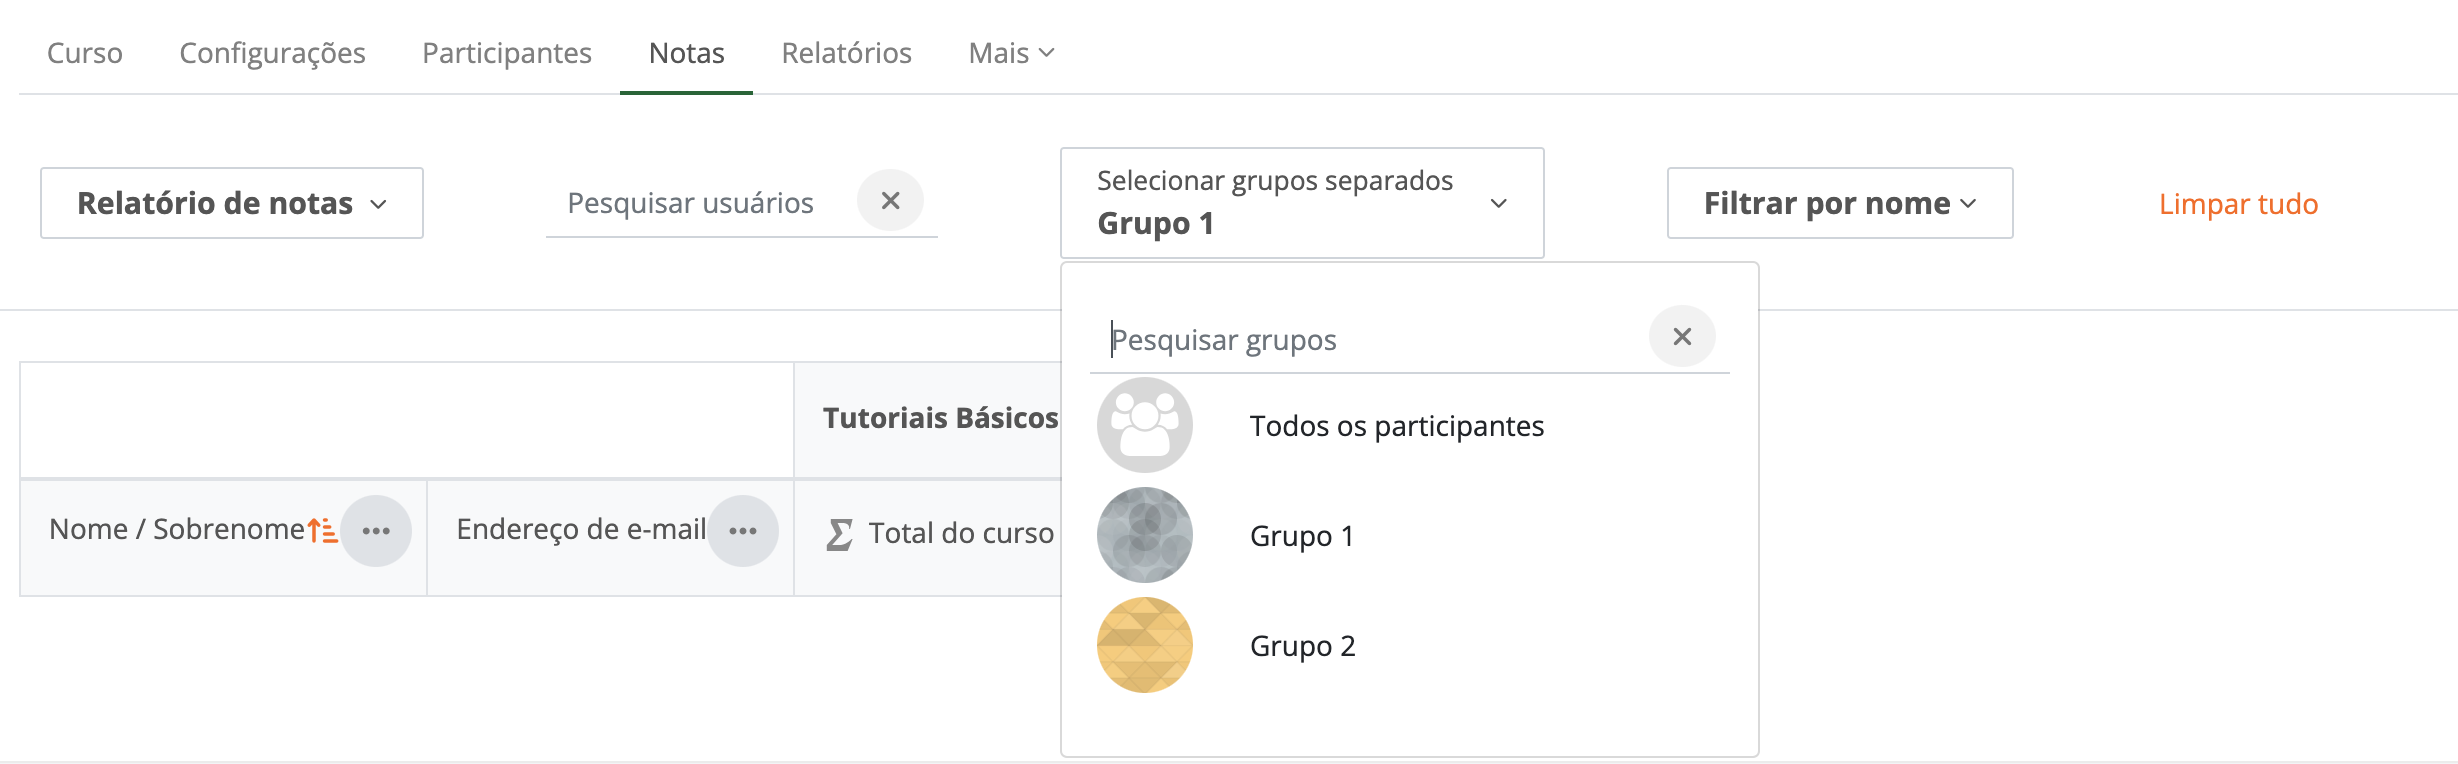Viewport: 2458px width, 764px height.
Task: Select Grupo 2 from the group list
Action: (x=1302, y=646)
